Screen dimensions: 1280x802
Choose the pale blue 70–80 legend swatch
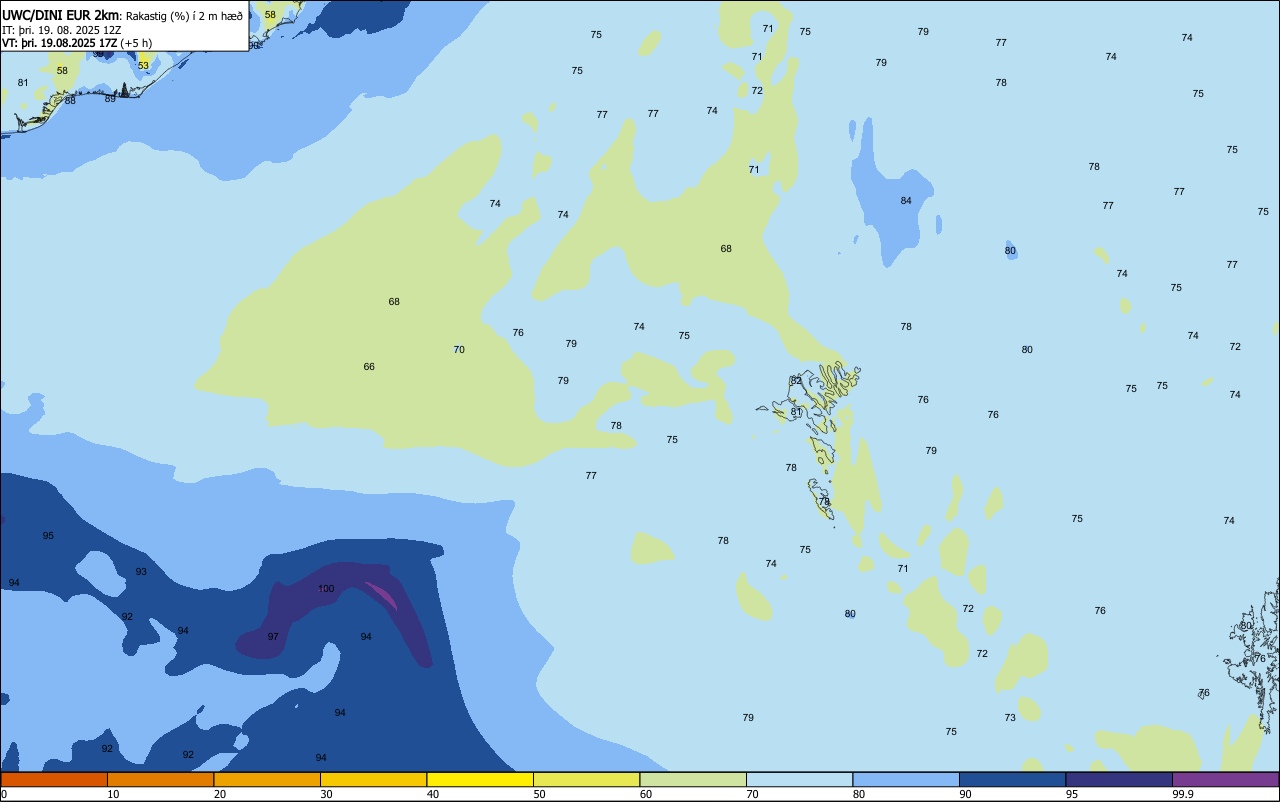(x=799, y=779)
